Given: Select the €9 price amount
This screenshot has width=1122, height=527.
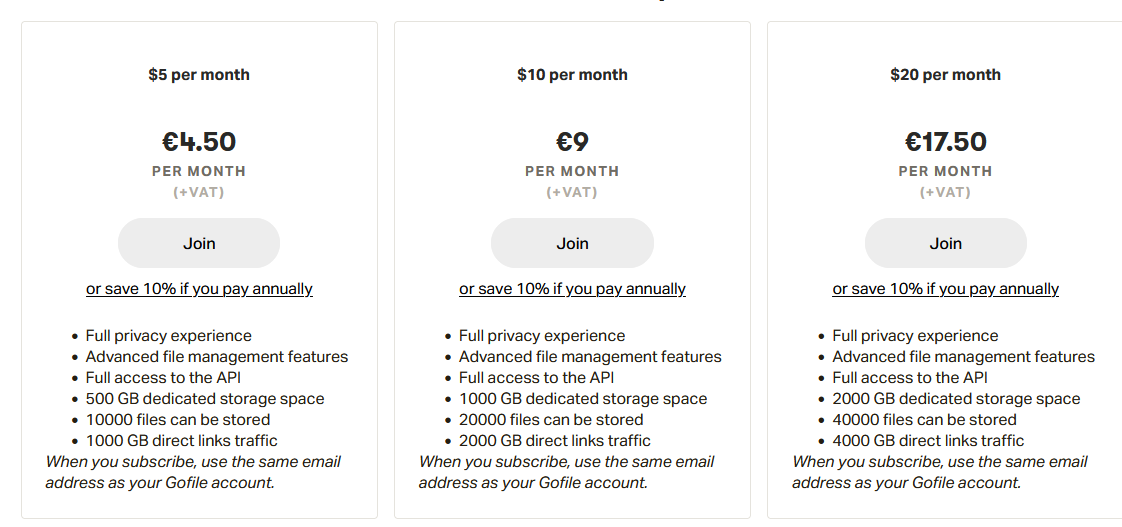Looking at the screenshot, I should click(x=572, y=142).
